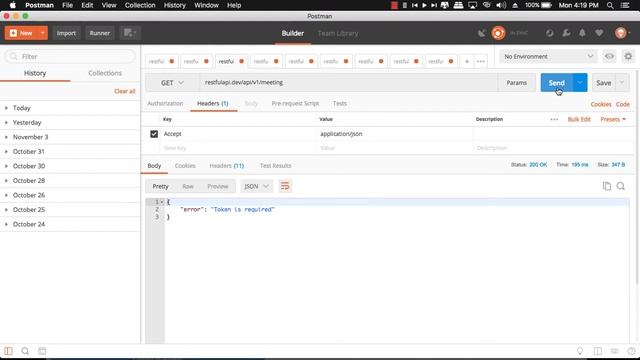Send the request
Image resolution: width=640 pixels, height=360 pixels.
coord(557,83)
